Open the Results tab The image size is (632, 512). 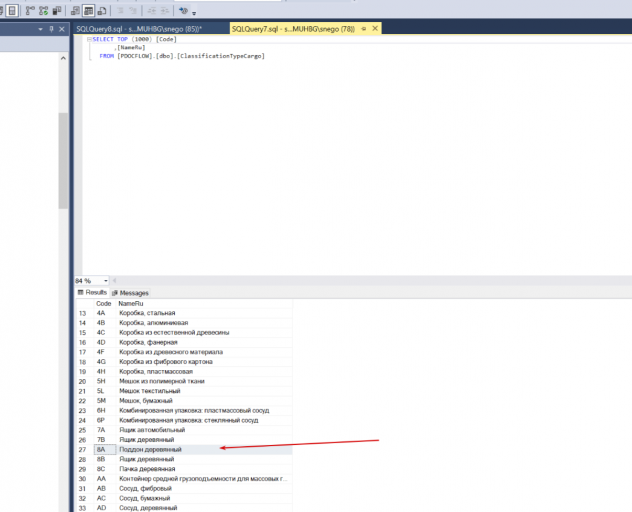[92, 293]
